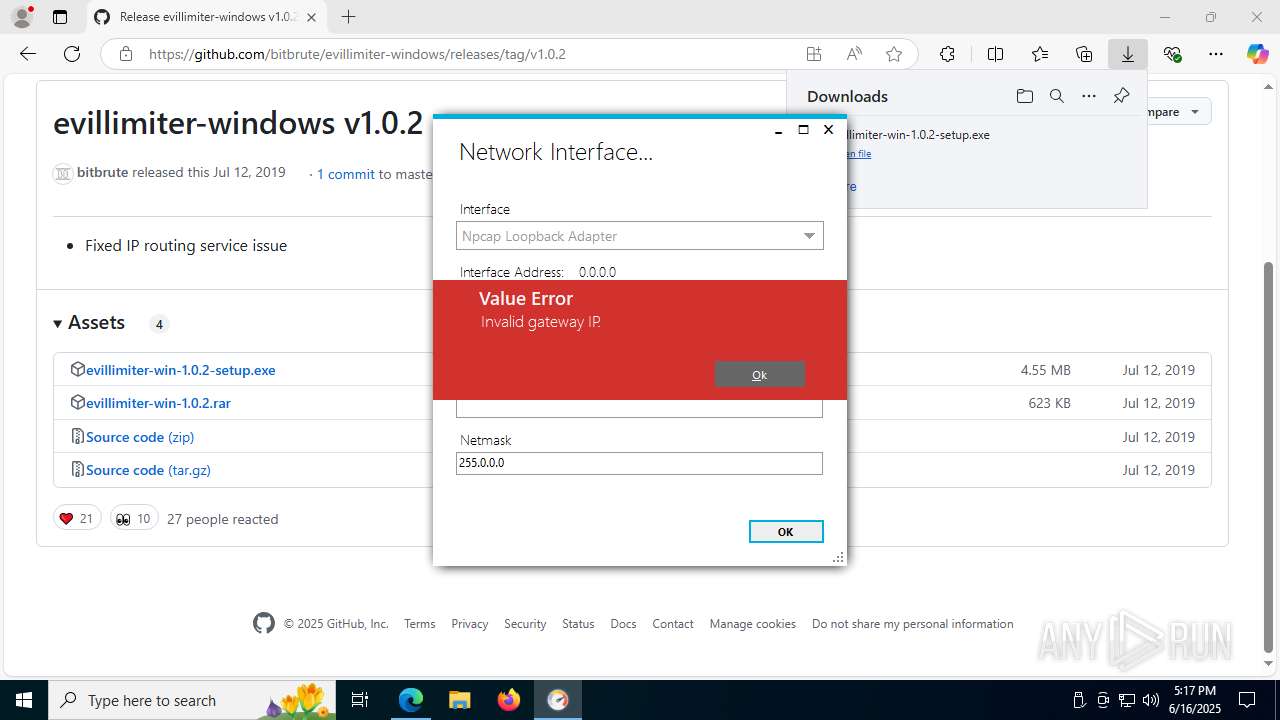Open Edge Settings and more menu
This screenshot has width=1280, height=720.
(x=1216, y=54)
